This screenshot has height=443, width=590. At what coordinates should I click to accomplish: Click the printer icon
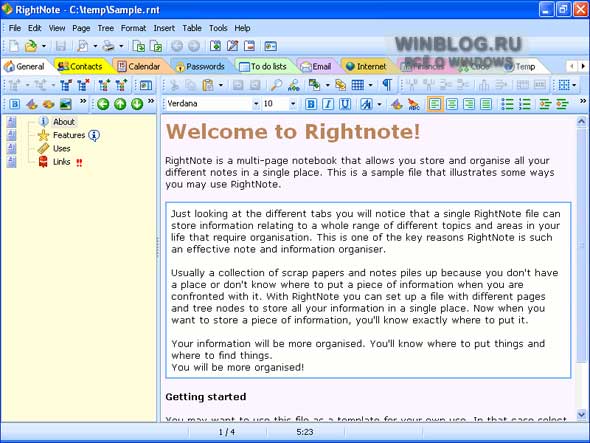click(x=109, y=46)
